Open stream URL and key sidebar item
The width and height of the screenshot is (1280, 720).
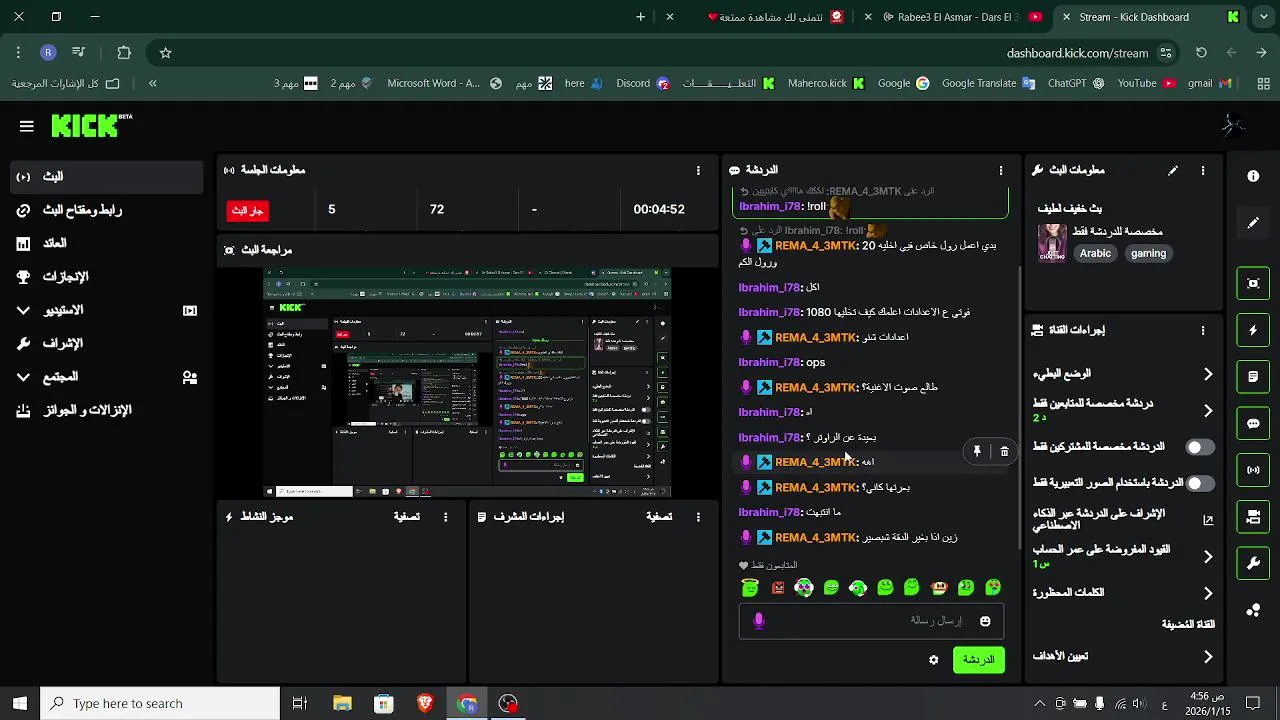107,210
